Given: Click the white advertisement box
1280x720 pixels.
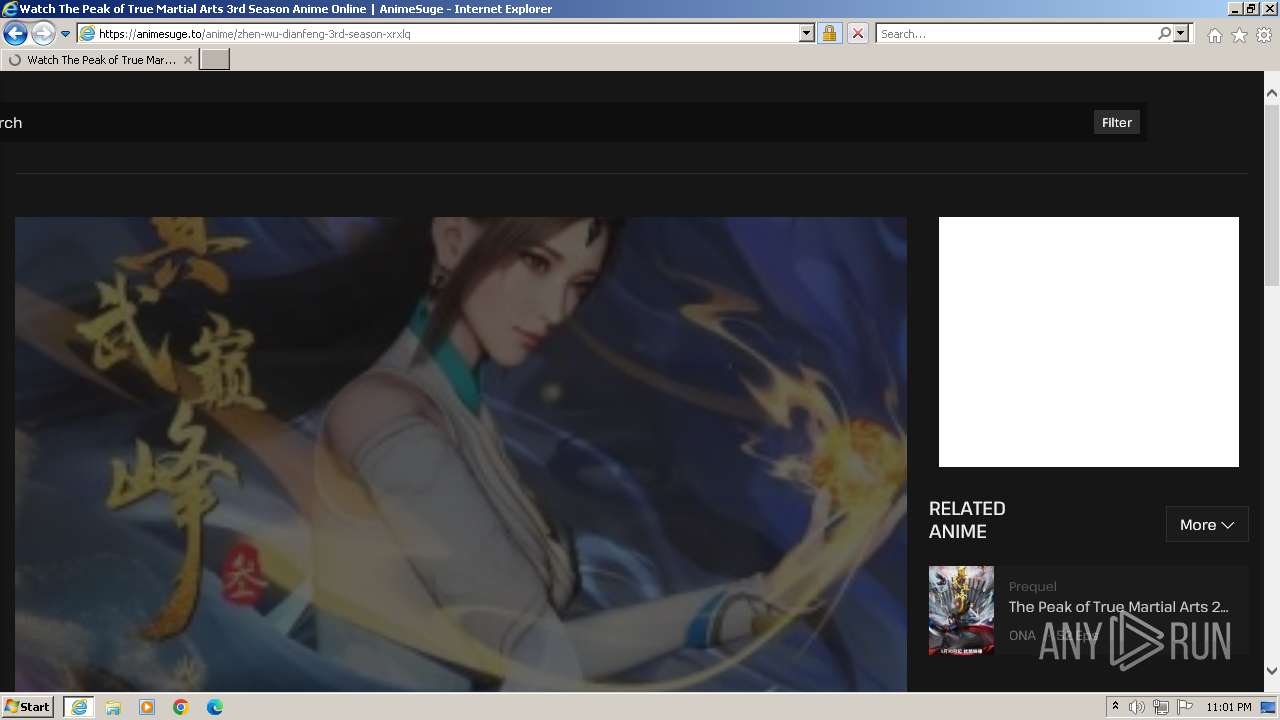Looking at the screenshot, I should tap(1089, 342).
